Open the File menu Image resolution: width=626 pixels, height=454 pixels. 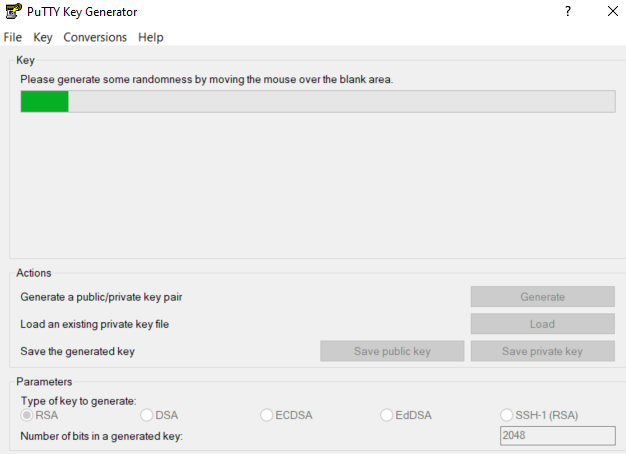(12, 37)
